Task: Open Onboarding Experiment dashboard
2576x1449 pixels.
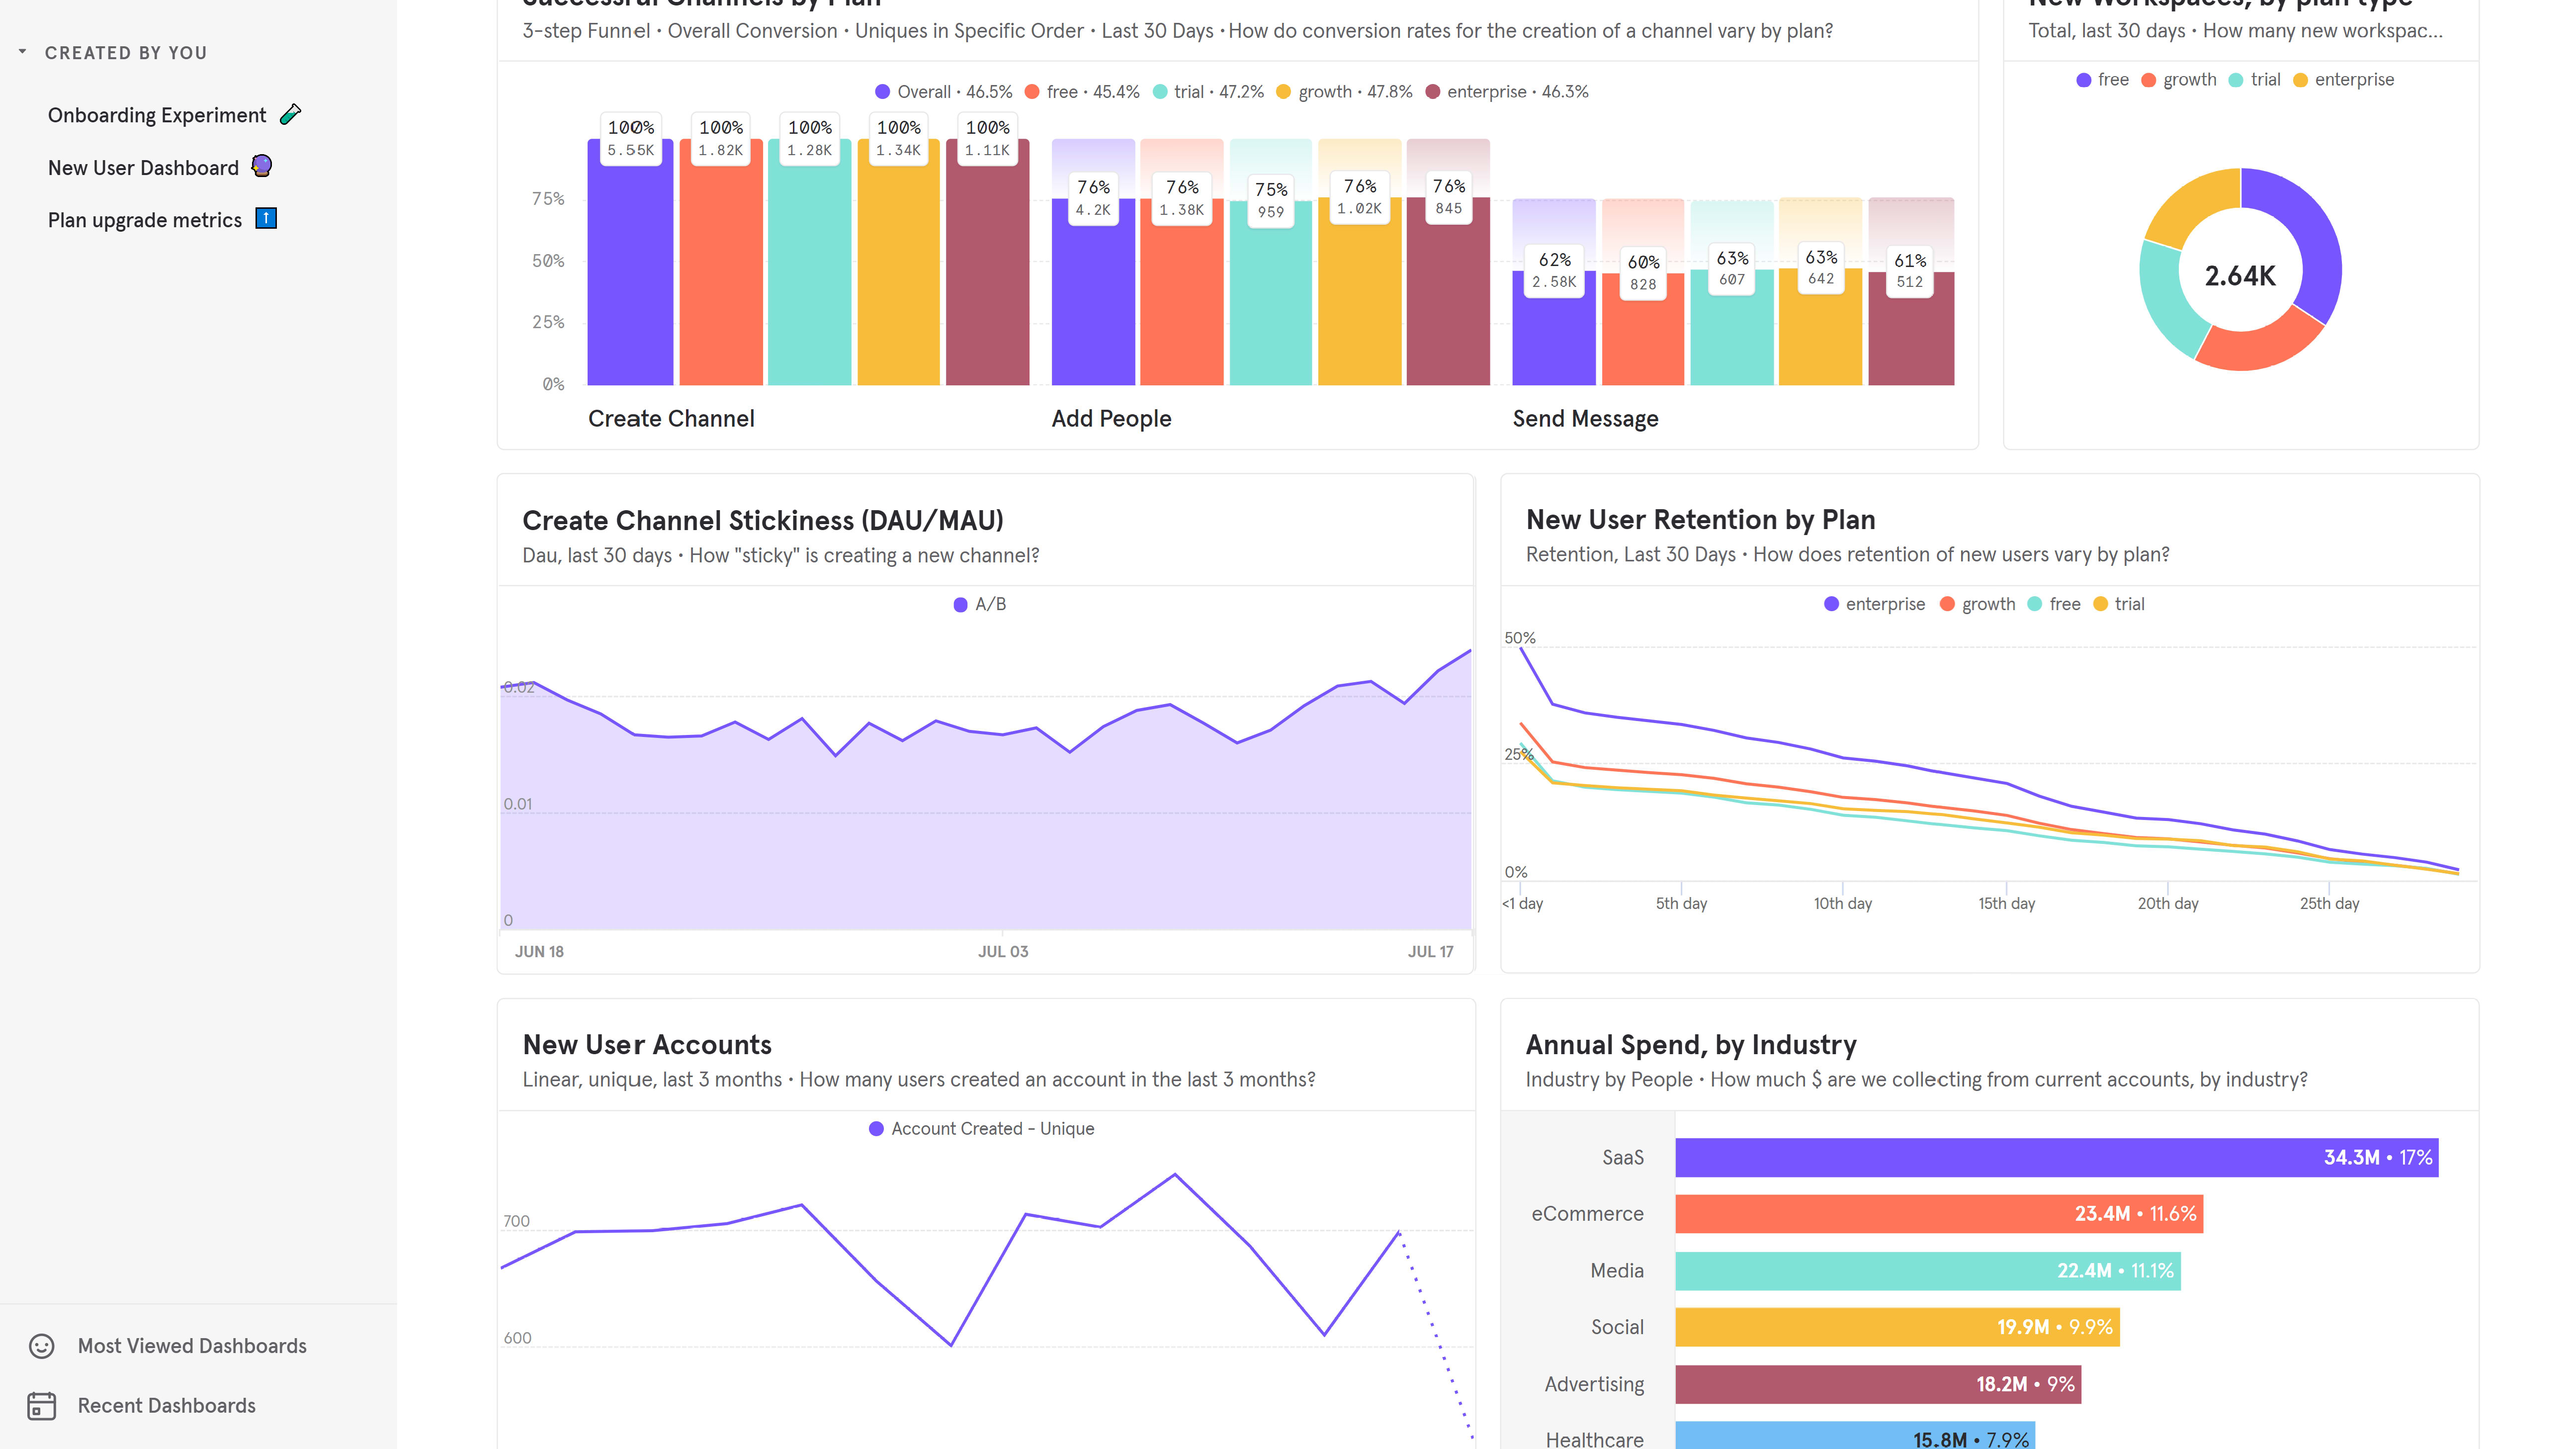Action: tap(157, 115)
